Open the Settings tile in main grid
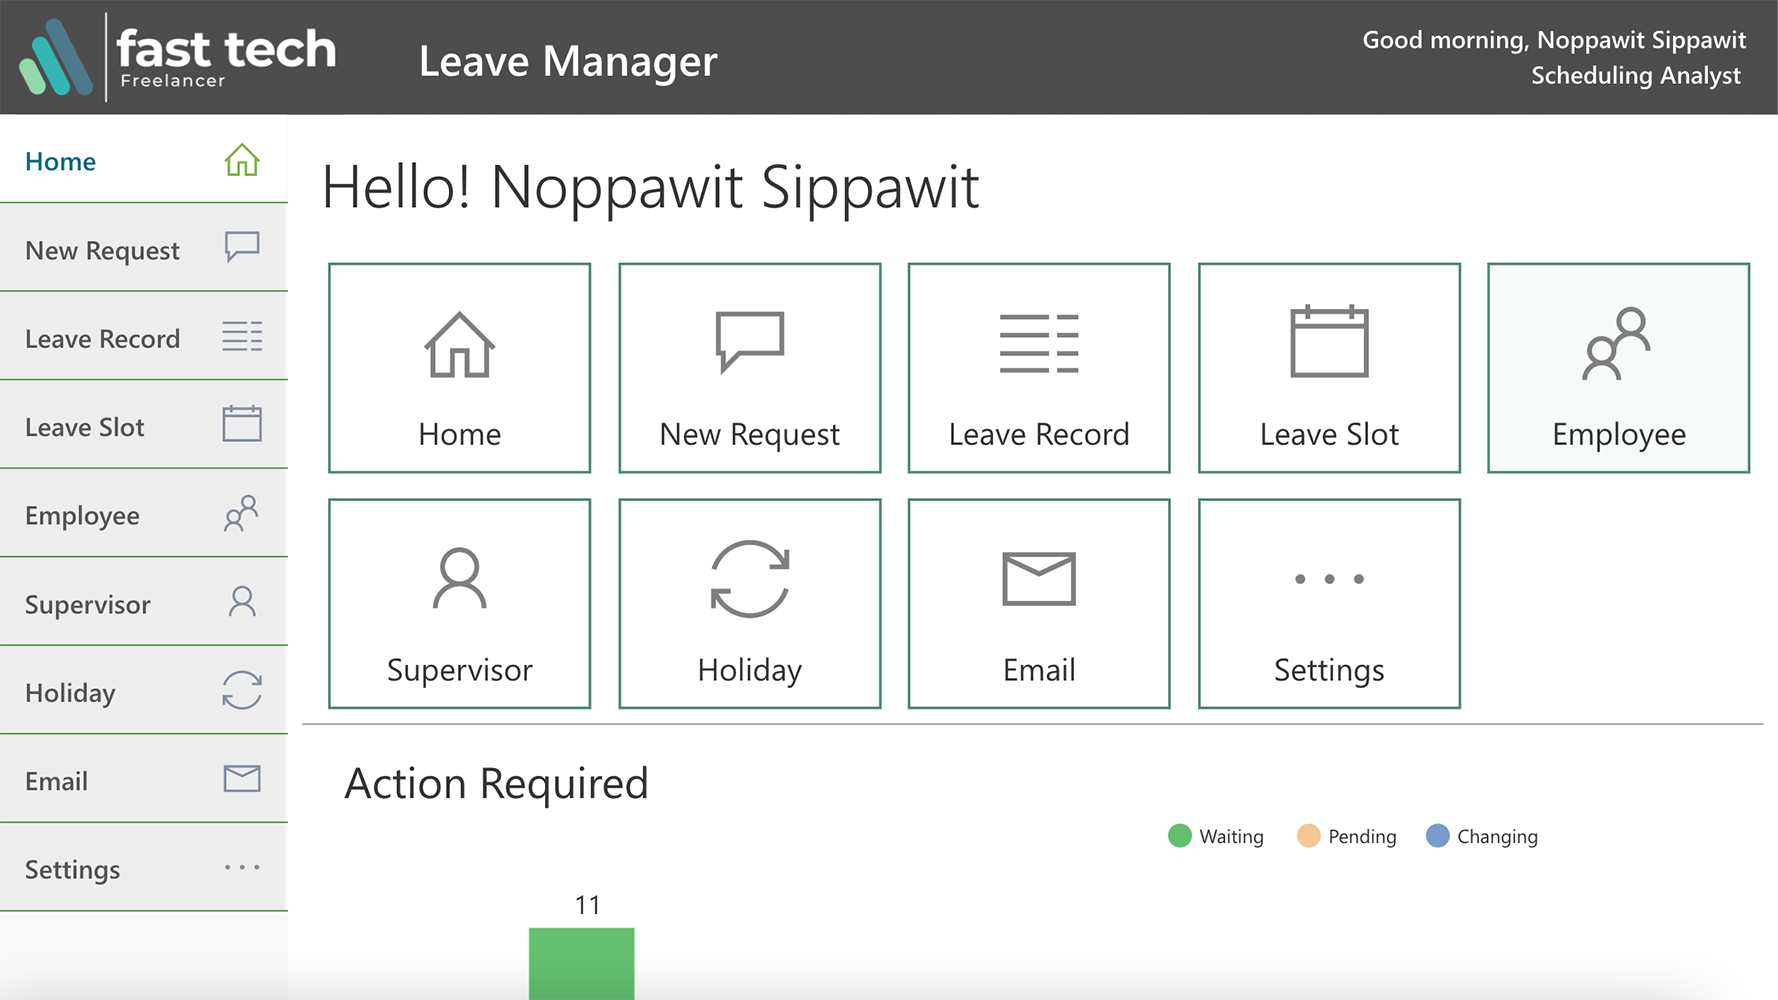 (1328, 604)
